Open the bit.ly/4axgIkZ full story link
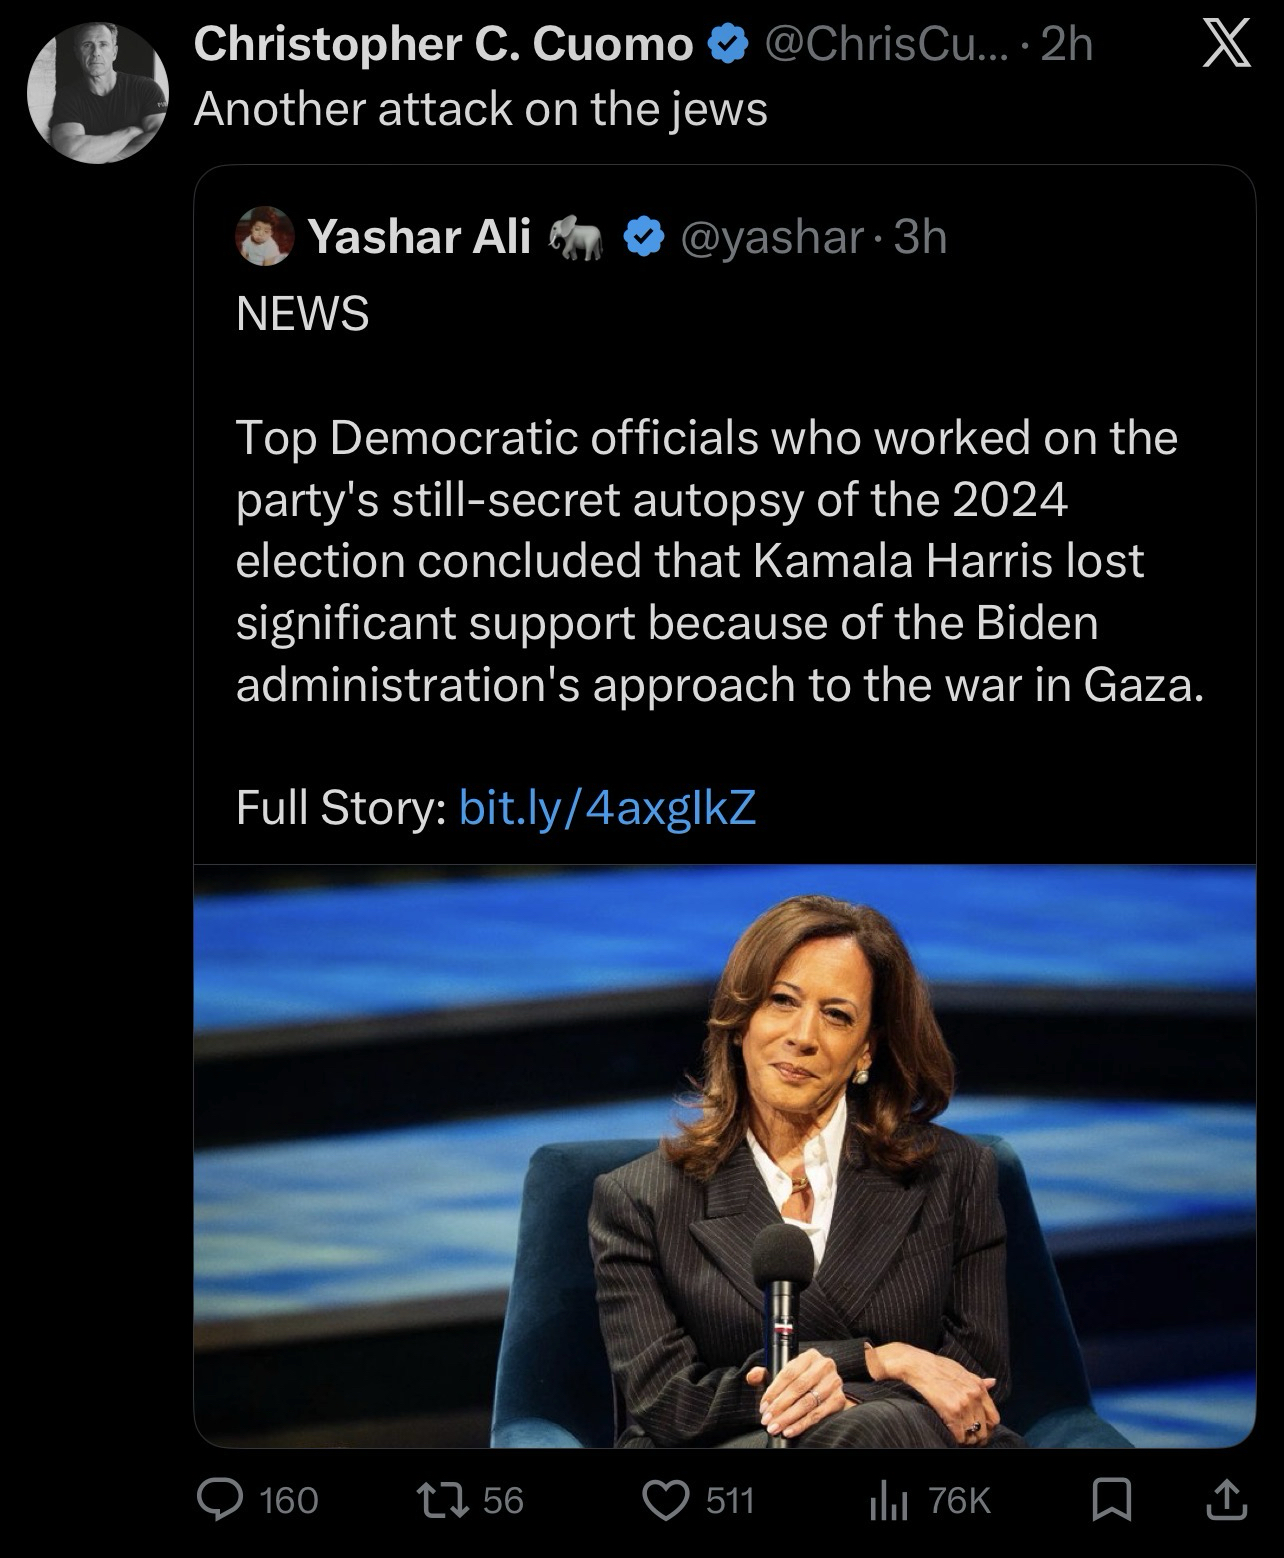The image size is (1284, 1558). [606, 807]
